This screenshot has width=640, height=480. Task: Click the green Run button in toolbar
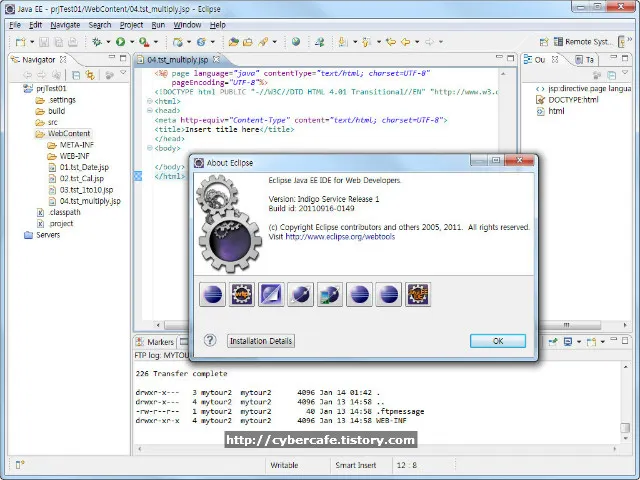[120, 42]
